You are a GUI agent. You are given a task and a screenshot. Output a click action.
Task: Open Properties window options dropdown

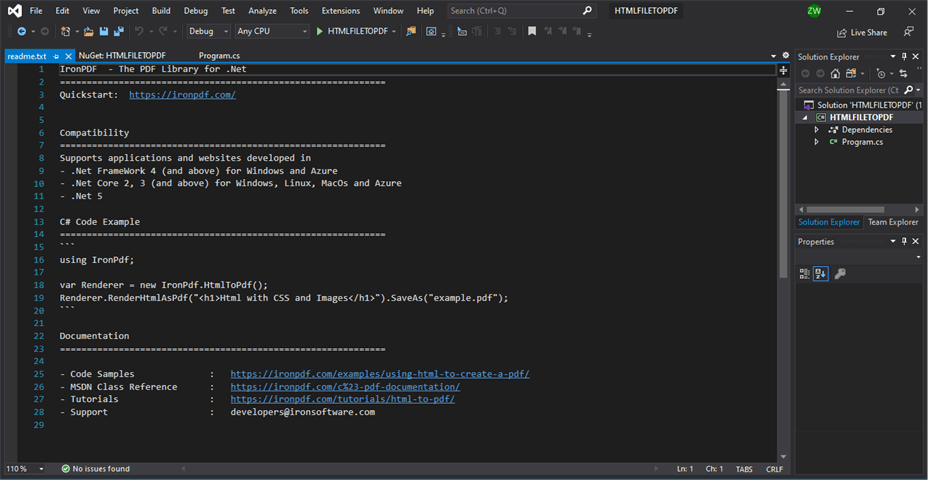[893, 241]
